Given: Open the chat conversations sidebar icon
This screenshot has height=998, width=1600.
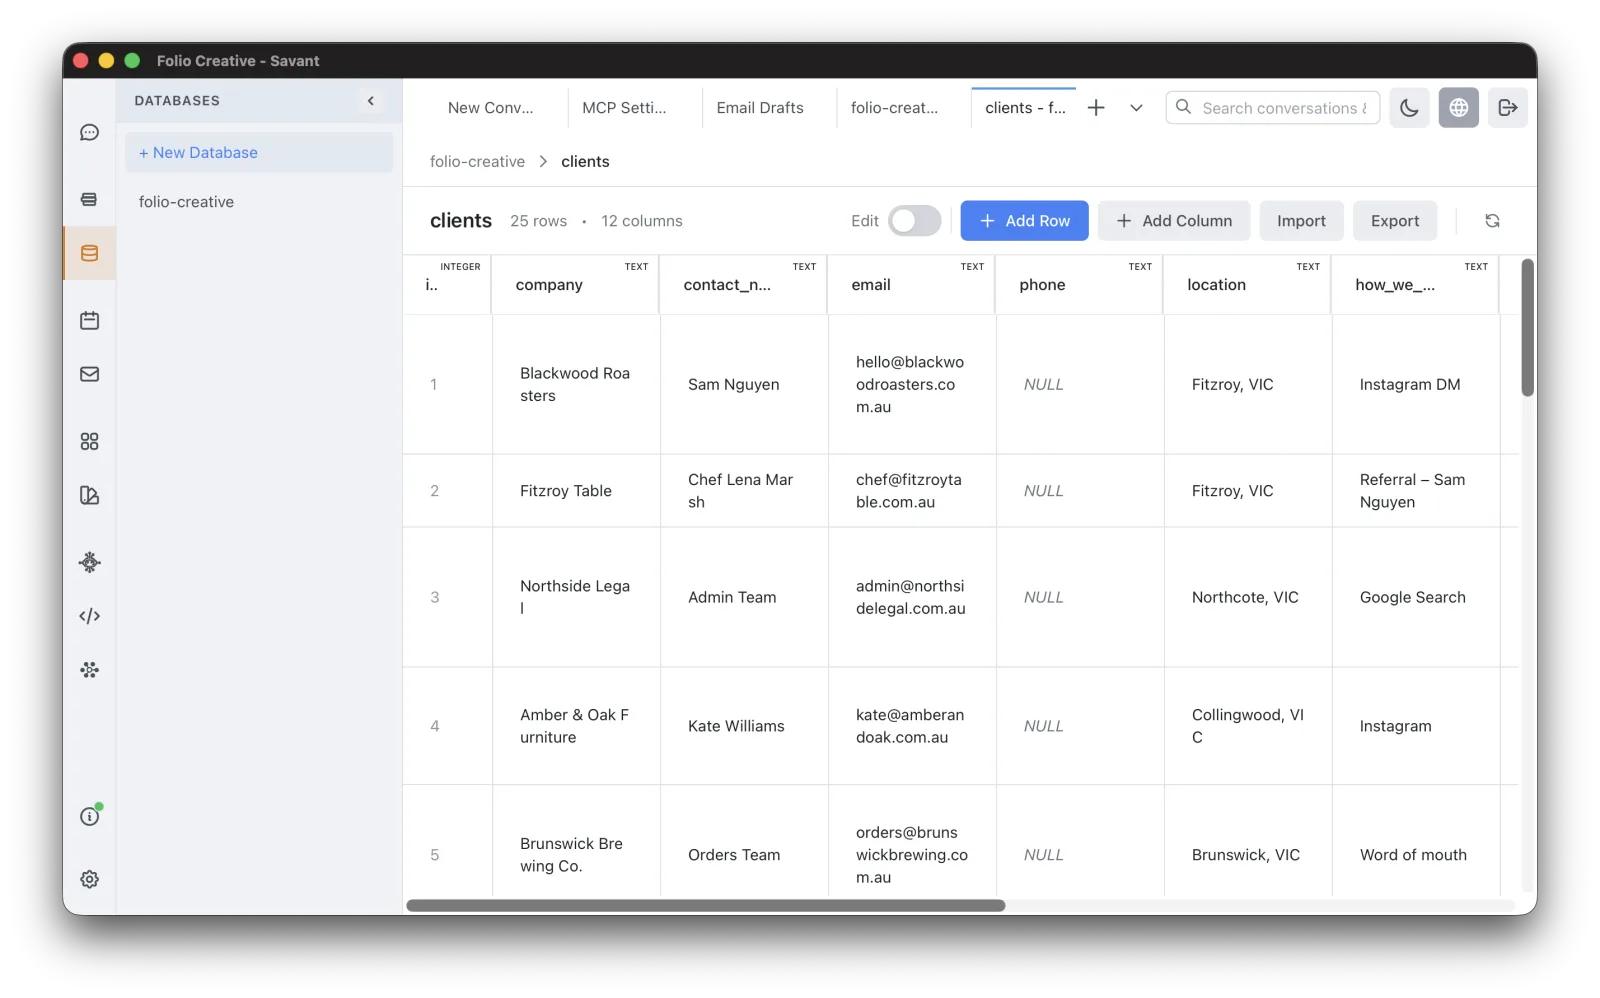Looking at the screenshot, I should [x=89, y=133].
